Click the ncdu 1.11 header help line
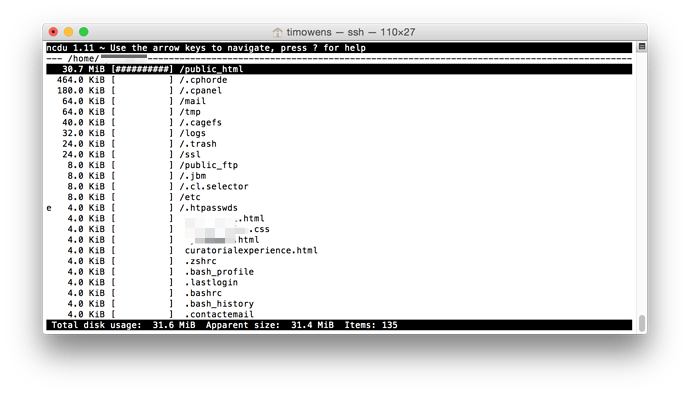The width and height of the screenshot is (690, 395). coord(339,48)
